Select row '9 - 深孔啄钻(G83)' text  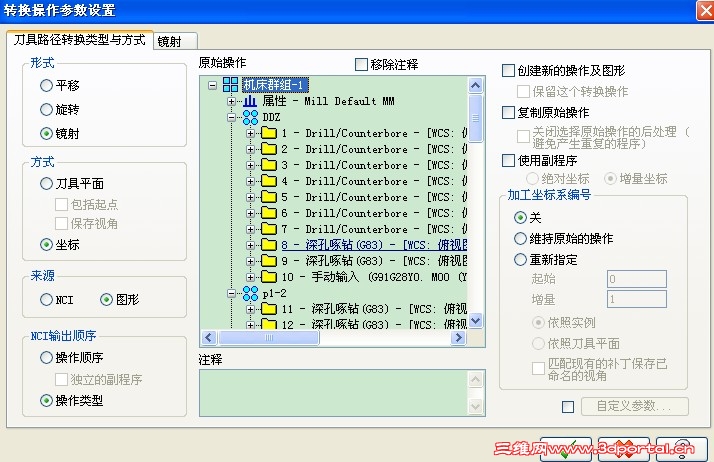click(374, 261)
